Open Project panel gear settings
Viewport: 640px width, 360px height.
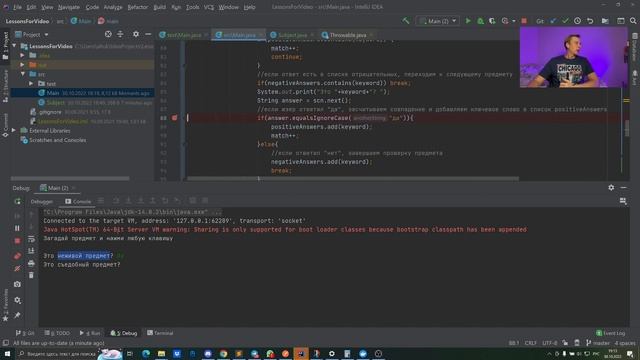(136, 34)
